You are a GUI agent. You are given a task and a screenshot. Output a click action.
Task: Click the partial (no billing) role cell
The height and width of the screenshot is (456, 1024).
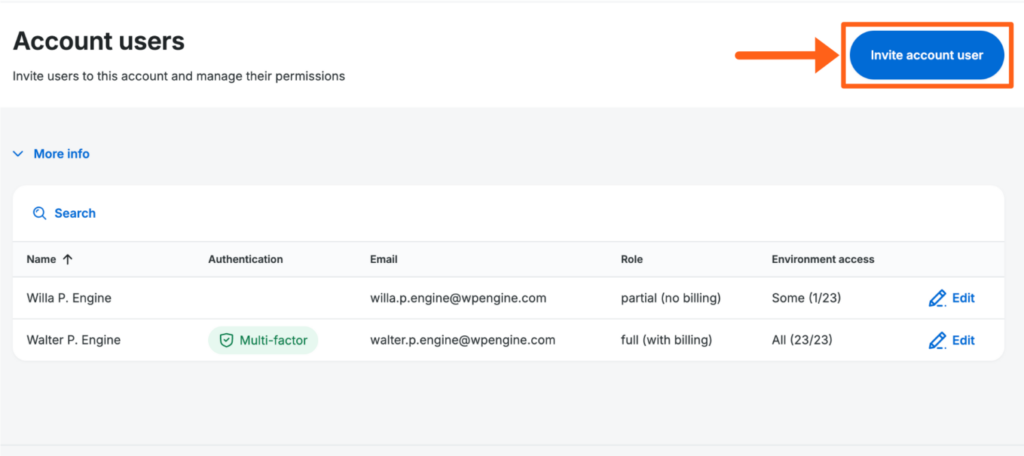click(x=671, y=298)
